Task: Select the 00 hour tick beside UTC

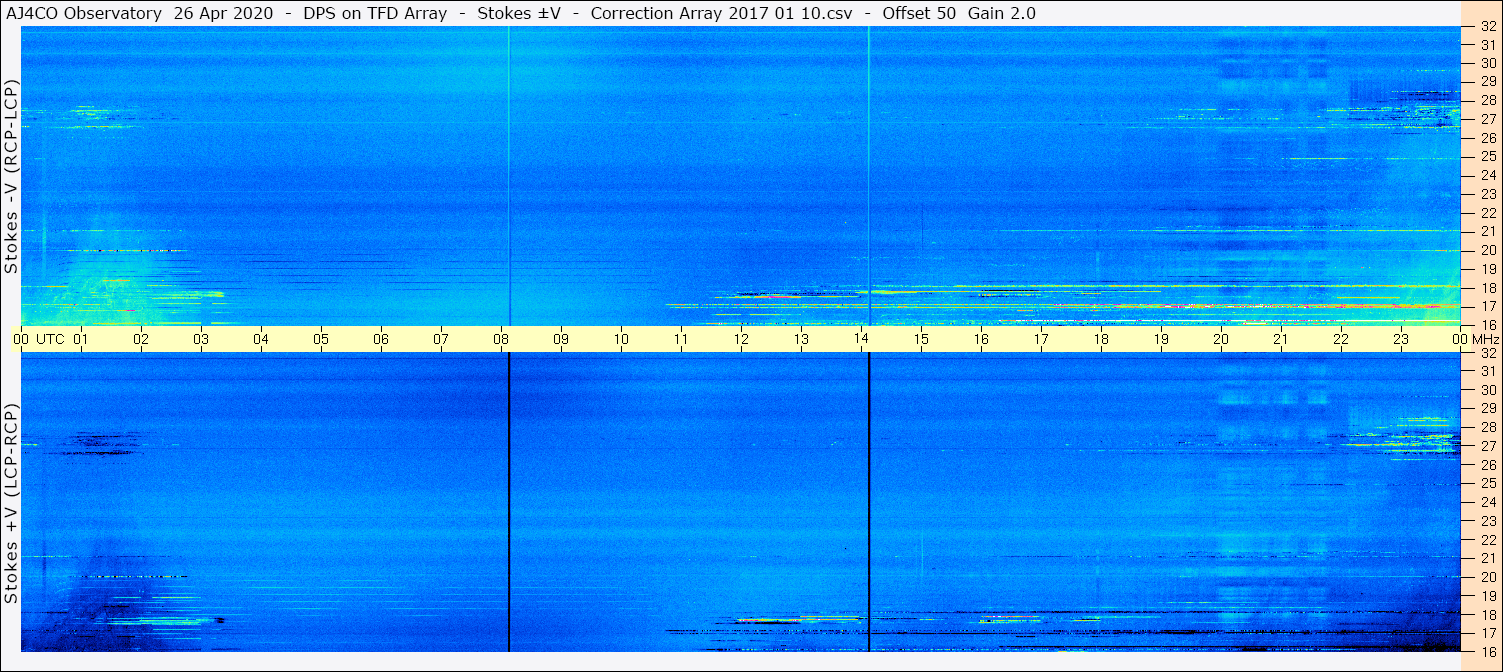Action: [x=21, y=339]
